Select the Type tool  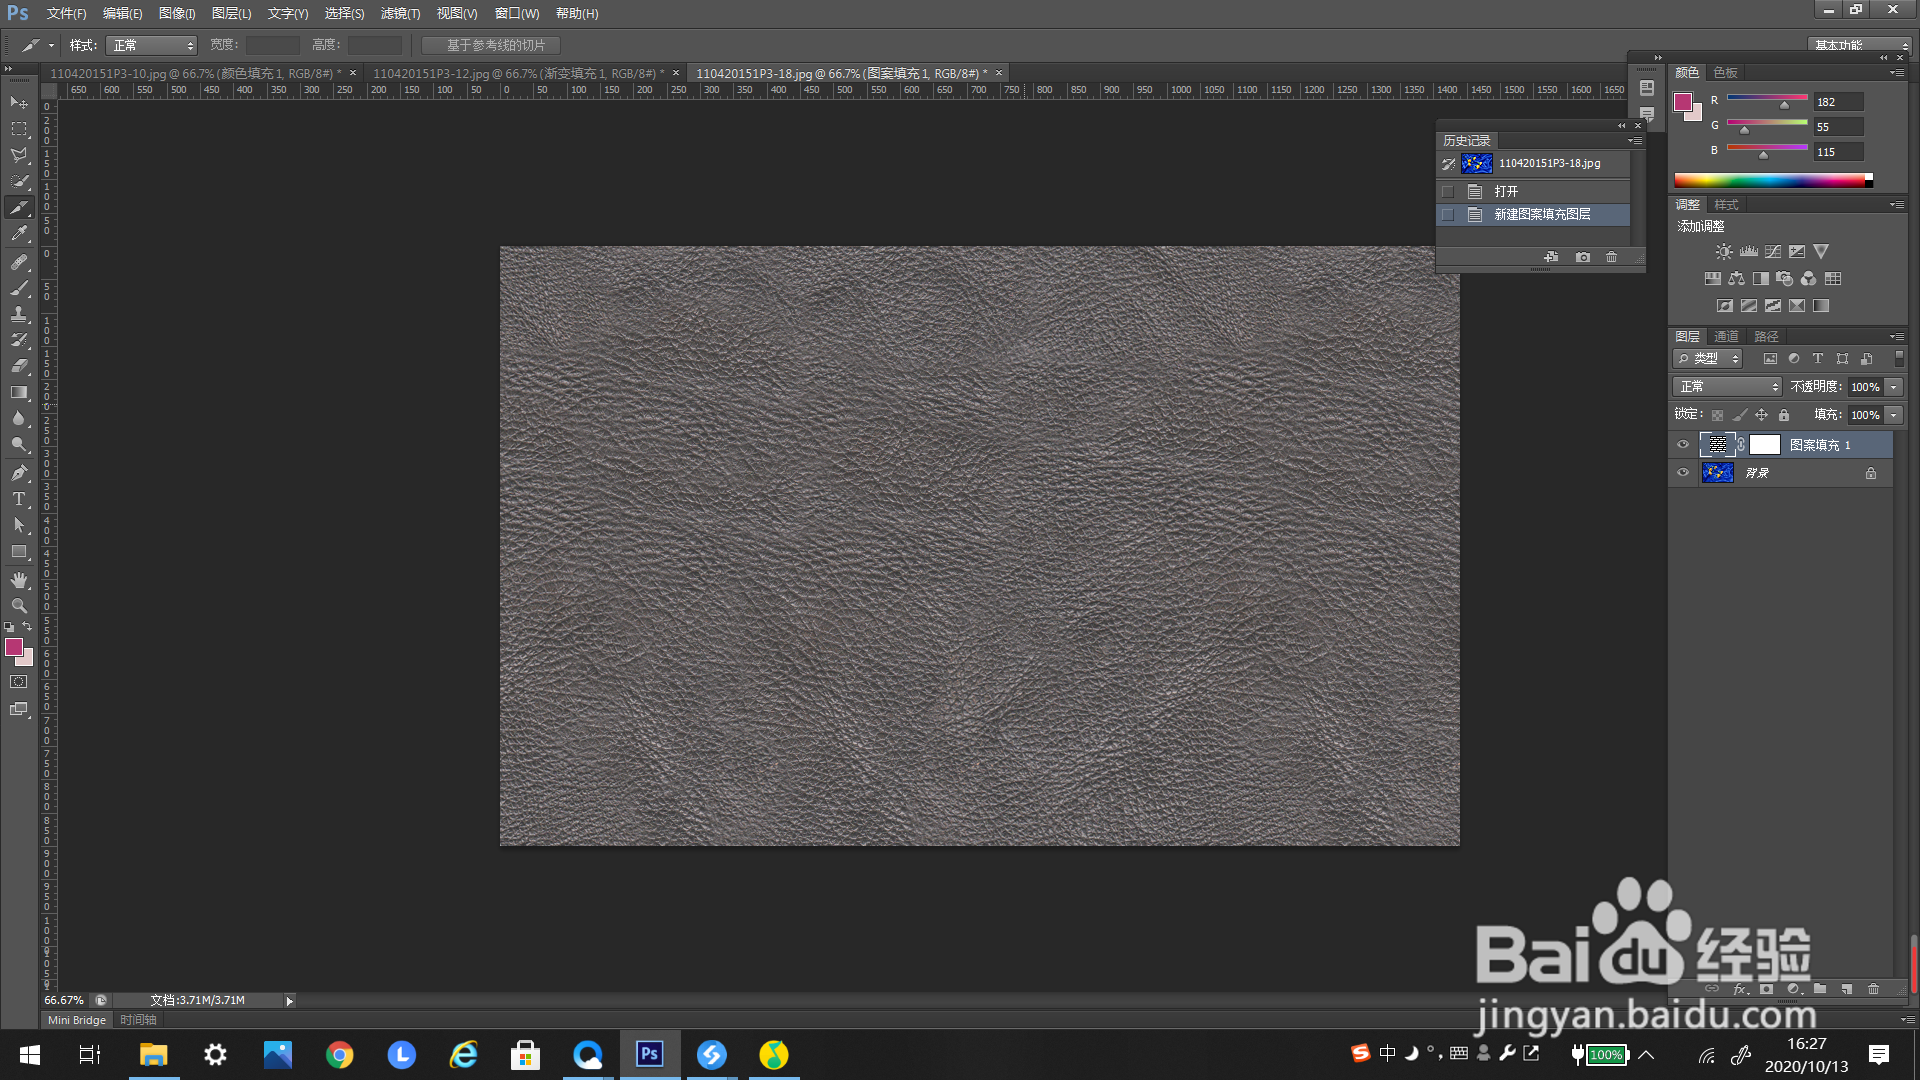click(x=19, y=499)
